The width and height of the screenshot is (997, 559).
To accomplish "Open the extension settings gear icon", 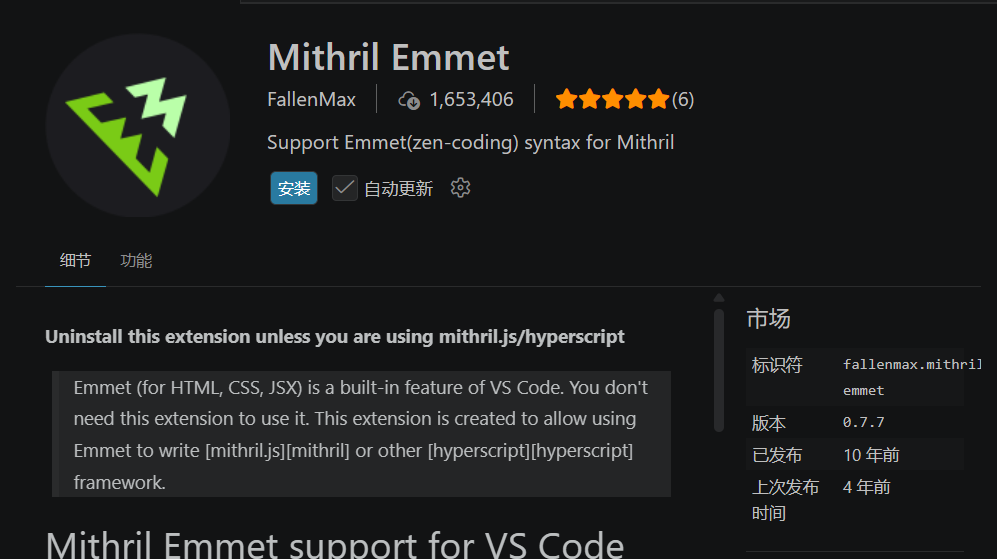I will tap(460, 188).
